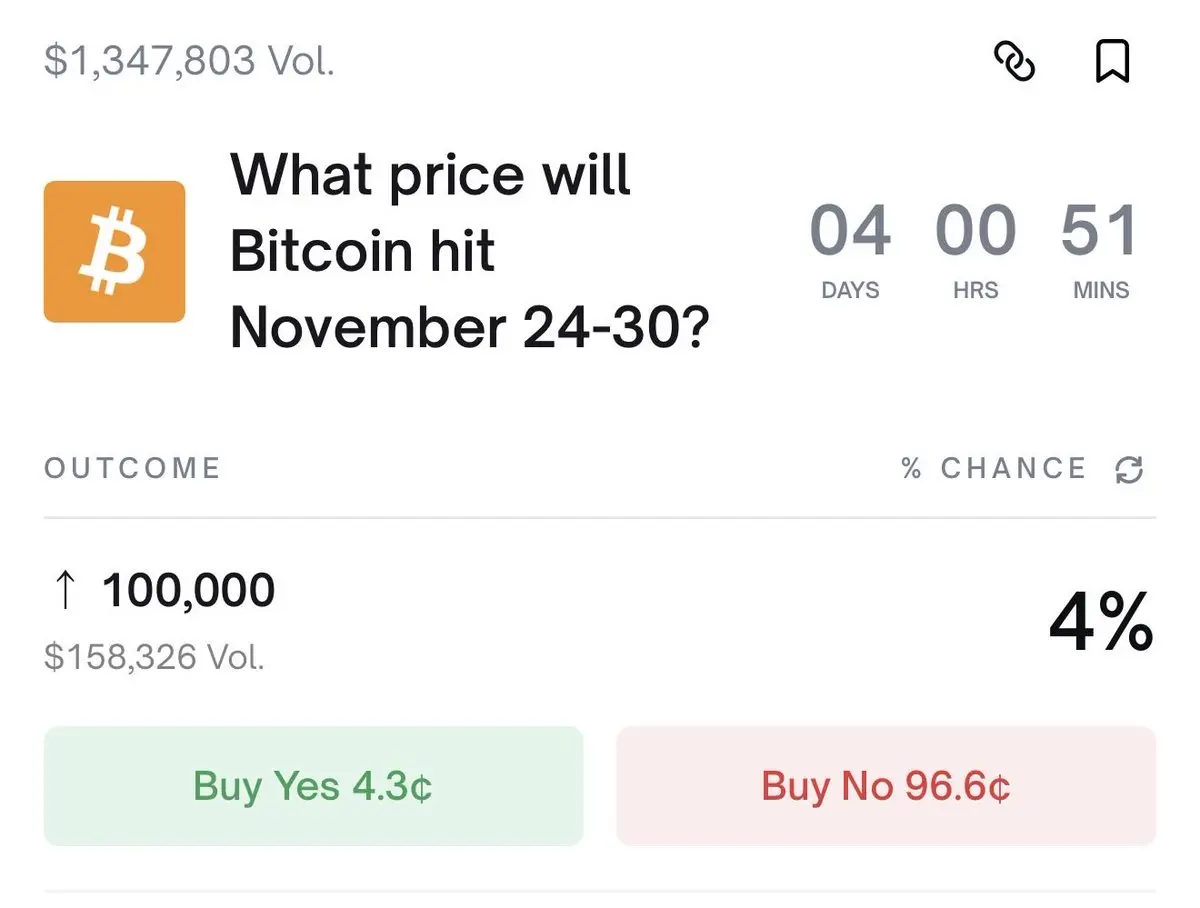Copy the market link via chain icon
The height and width of the screenshot is (908, 1200).
(x=1014, y=62)
